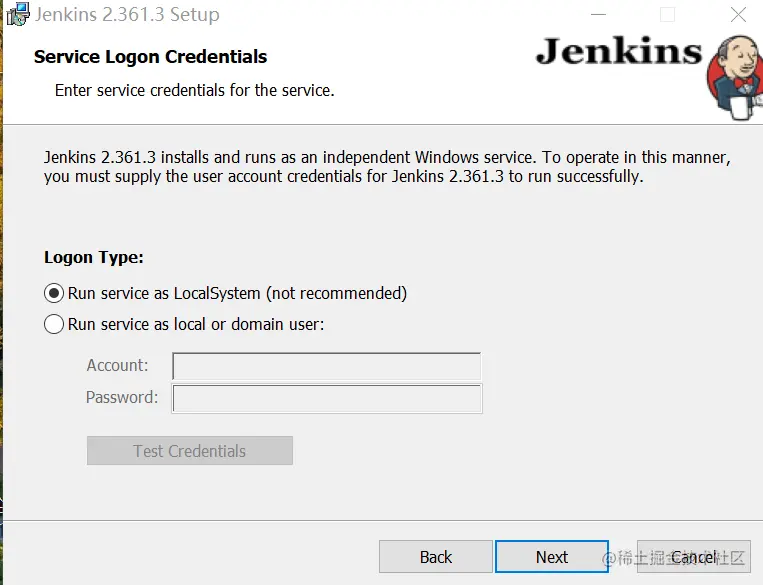The image size is (763, 585).
Task: Go Back to the previous step
Action: pos(436,556)
